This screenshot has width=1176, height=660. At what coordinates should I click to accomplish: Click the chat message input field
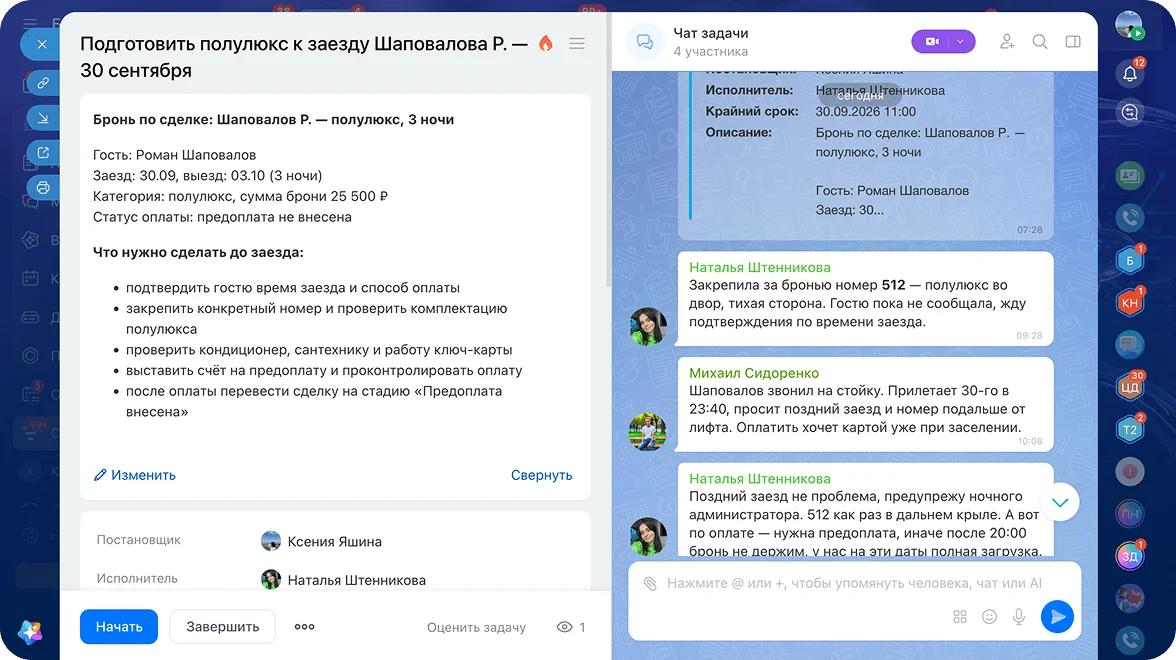tap(855, 584)
